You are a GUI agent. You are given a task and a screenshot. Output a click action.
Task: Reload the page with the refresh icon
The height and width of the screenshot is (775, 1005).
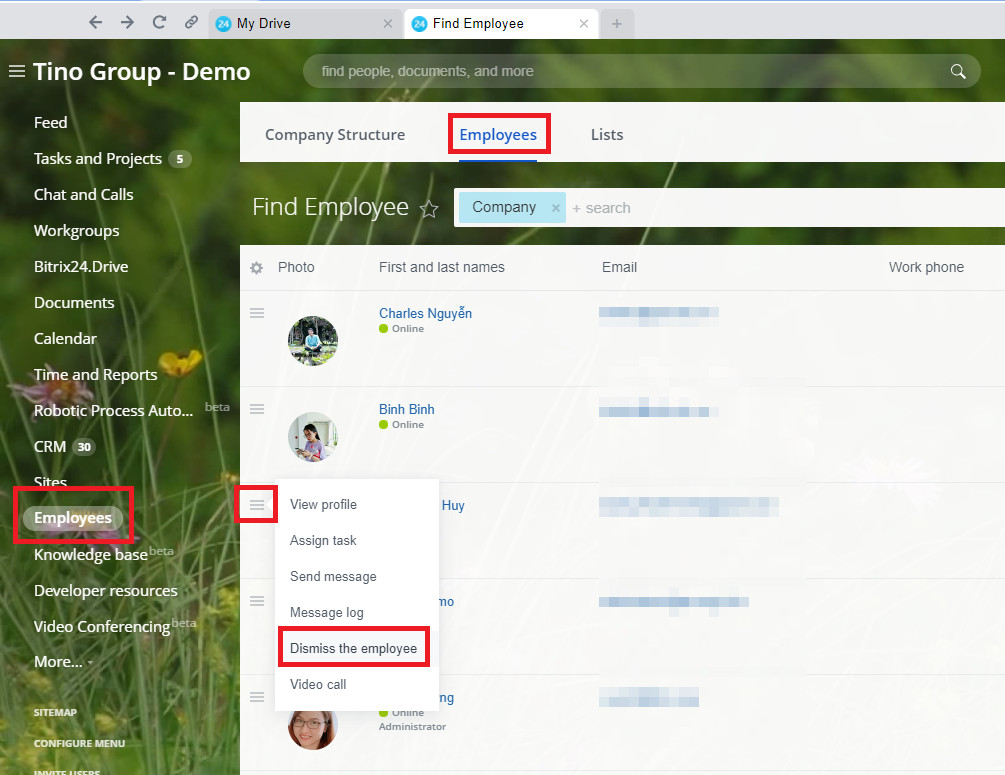click(x=159, y=22)
